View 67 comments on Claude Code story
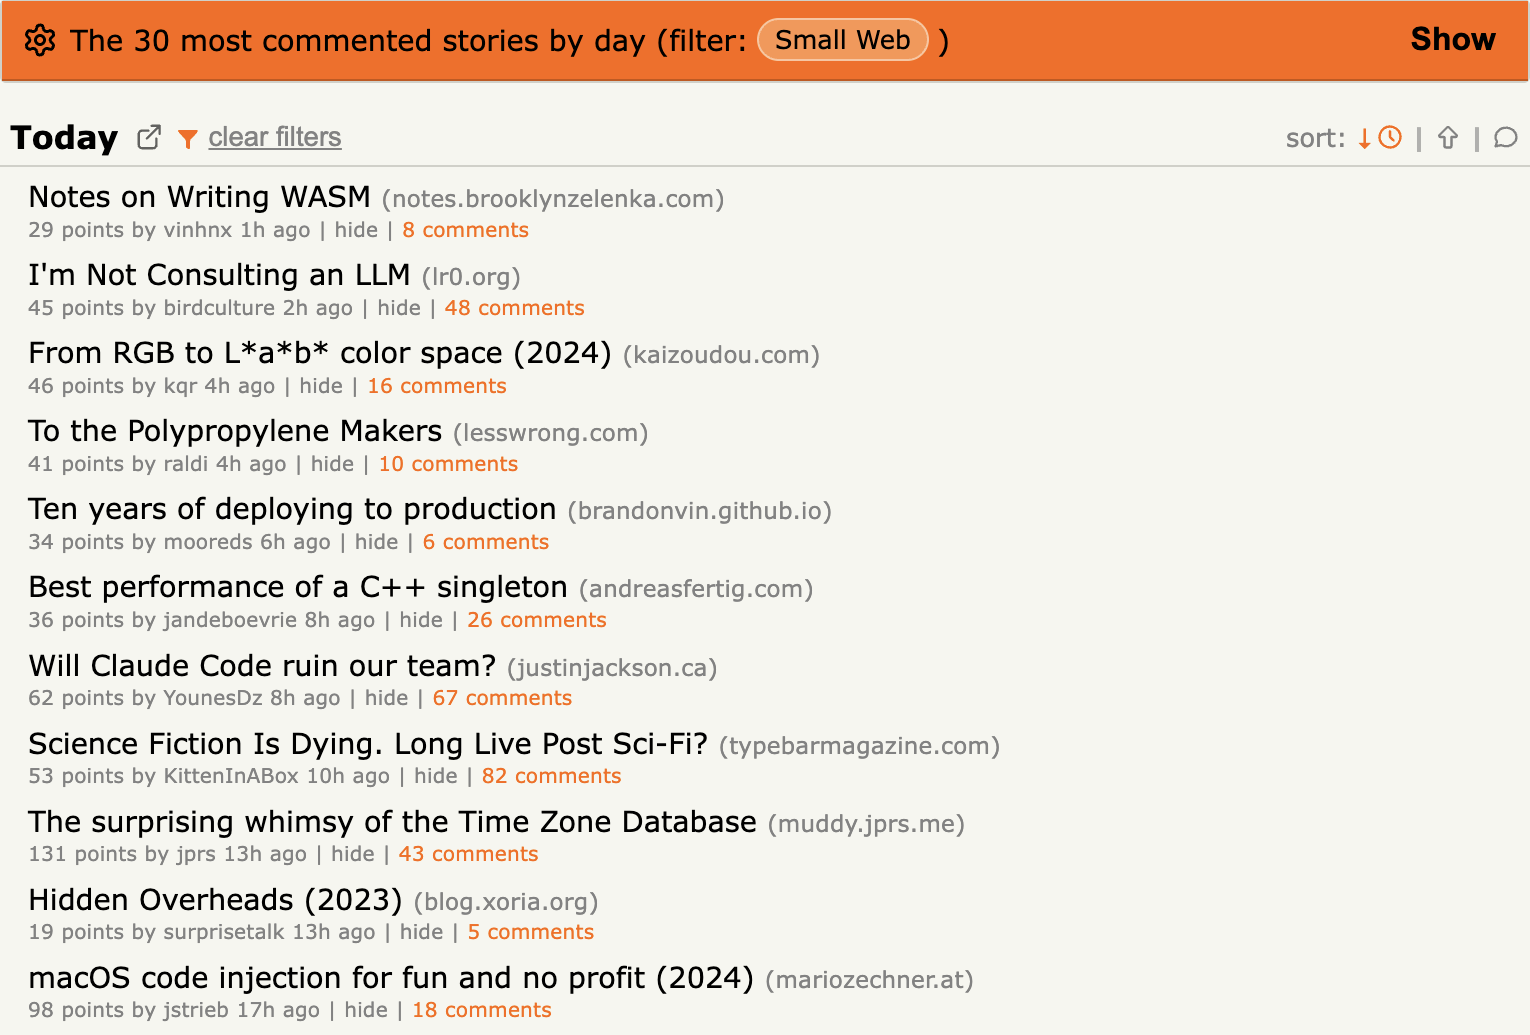 point(502,698)
